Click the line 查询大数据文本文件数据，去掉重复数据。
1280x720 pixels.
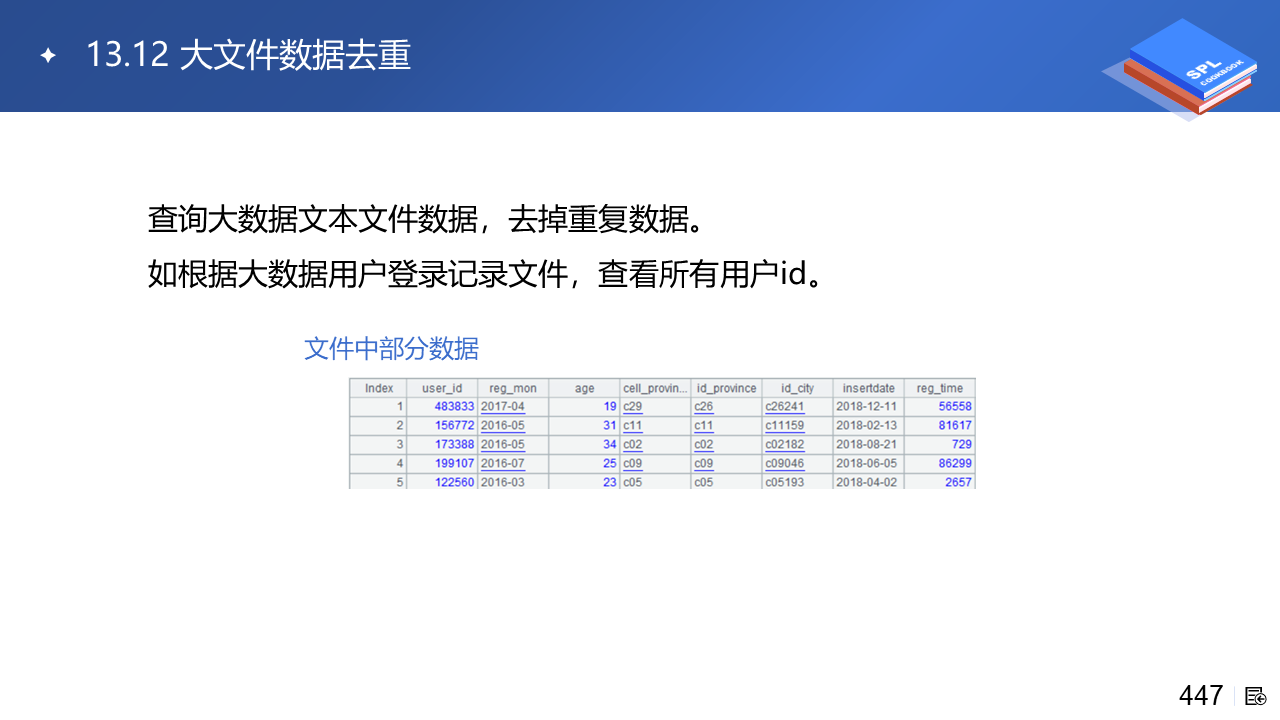click(x=426, y=219)
